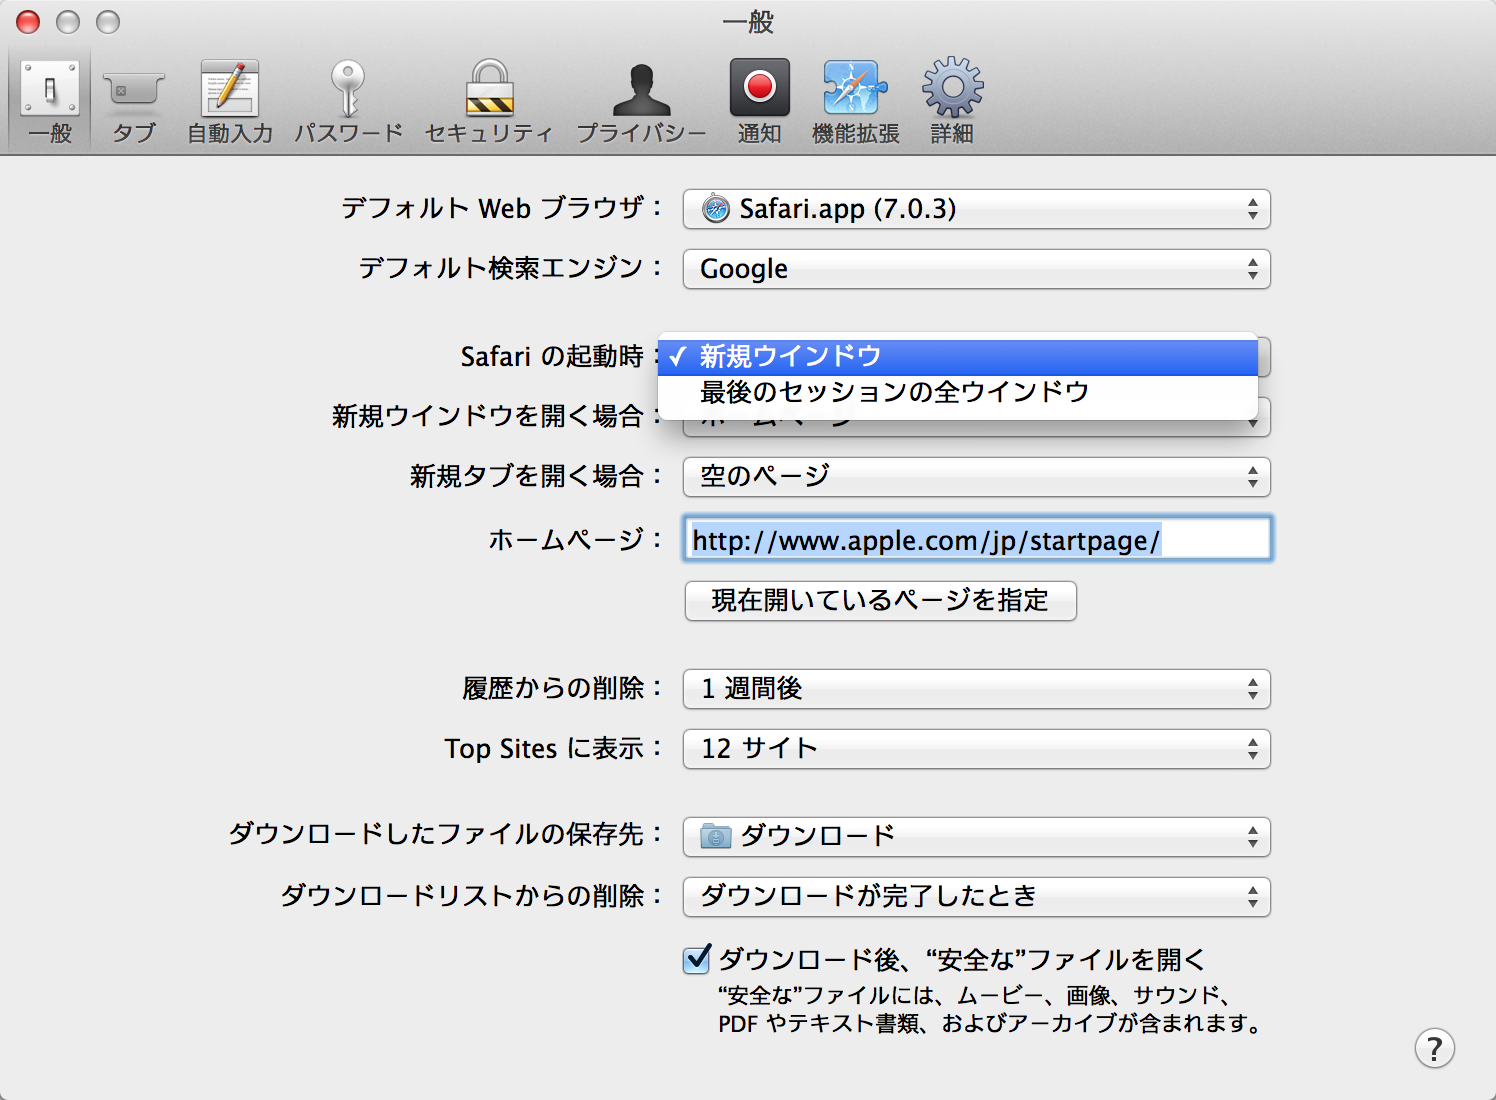
Task: Open the タブ (Tabs) preferences icon
Action: pos(133,100)
